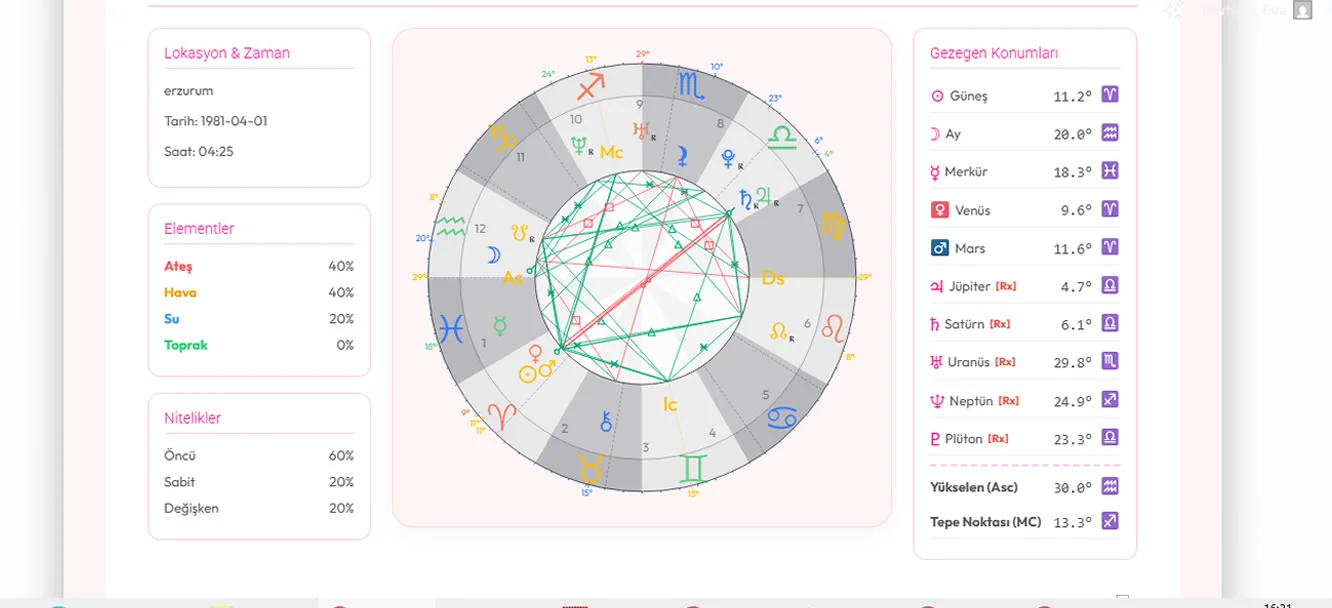
Task: Click the Scorpio glyph on the chart wheel
Action: point(692,84)
